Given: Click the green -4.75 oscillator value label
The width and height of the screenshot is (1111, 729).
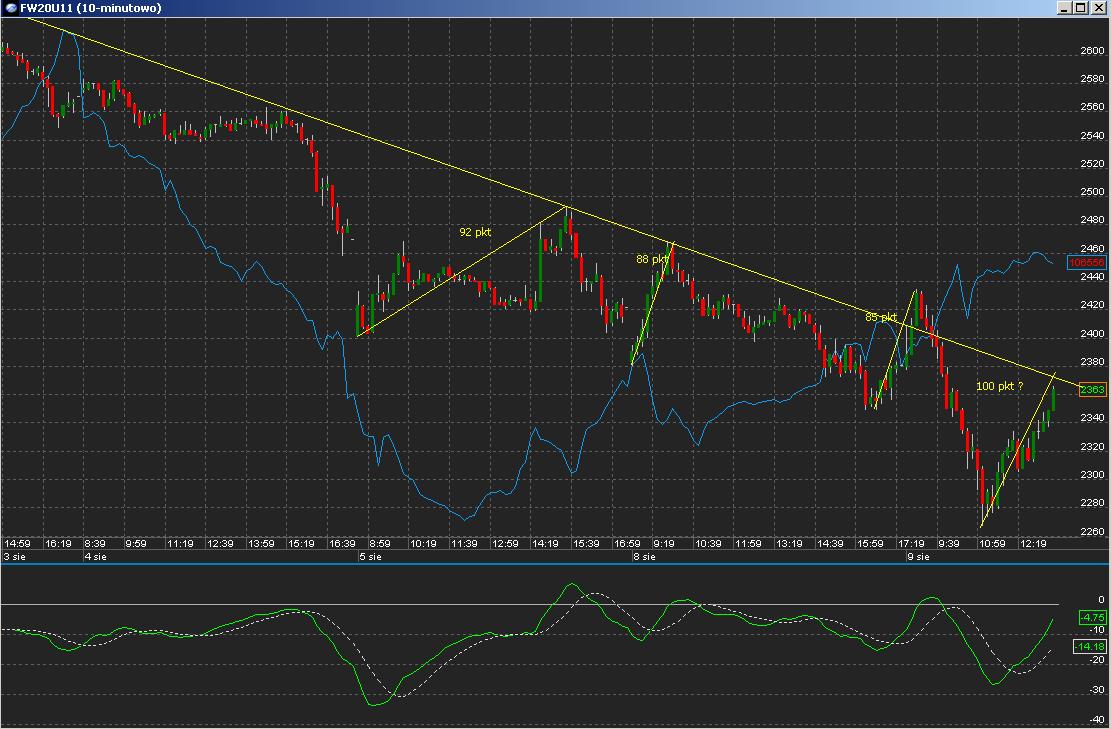Looking at the screenshot, I should 1091,618.
